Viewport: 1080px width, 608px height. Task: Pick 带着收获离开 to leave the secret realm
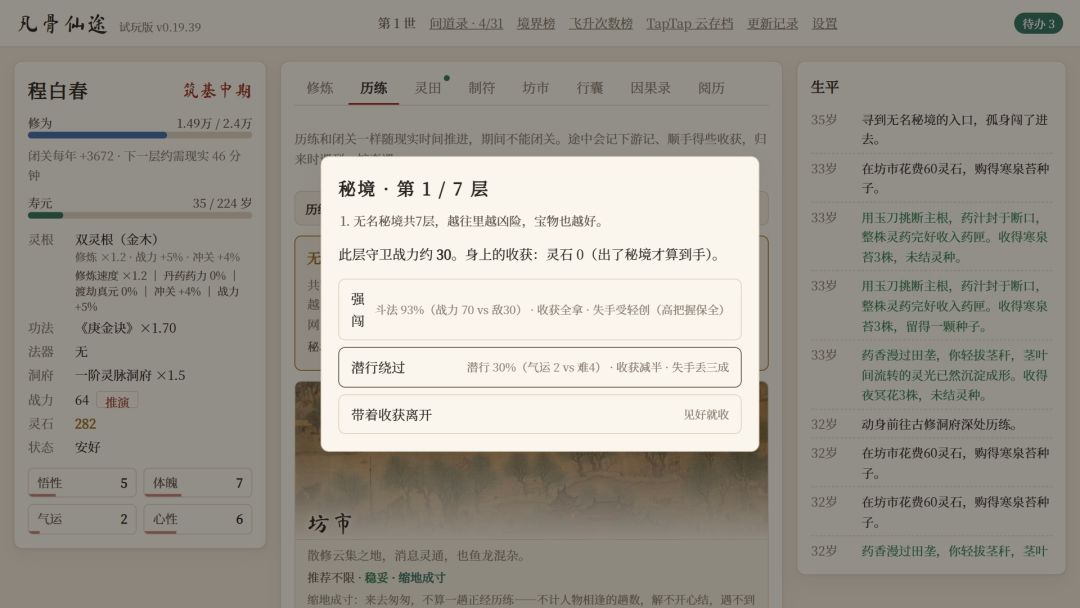(539, 415)
